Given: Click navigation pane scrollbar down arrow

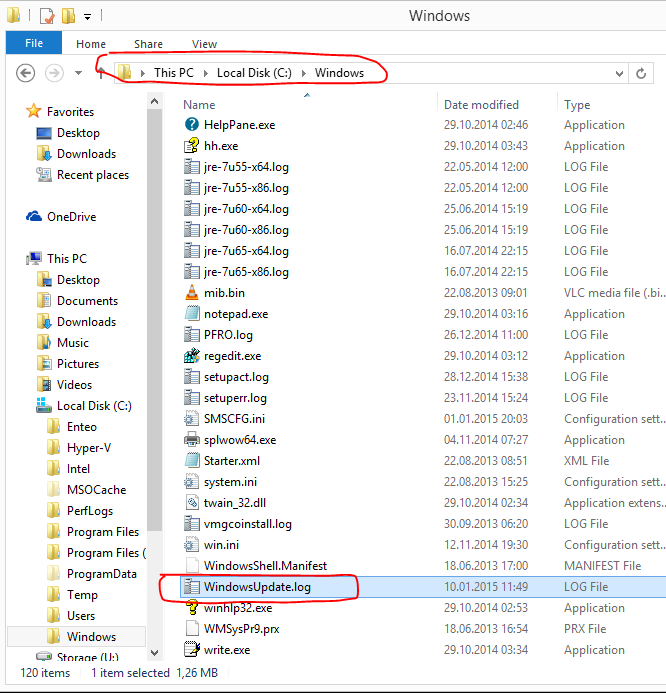Looking at the screenshot, I should (x=154, y=652).
